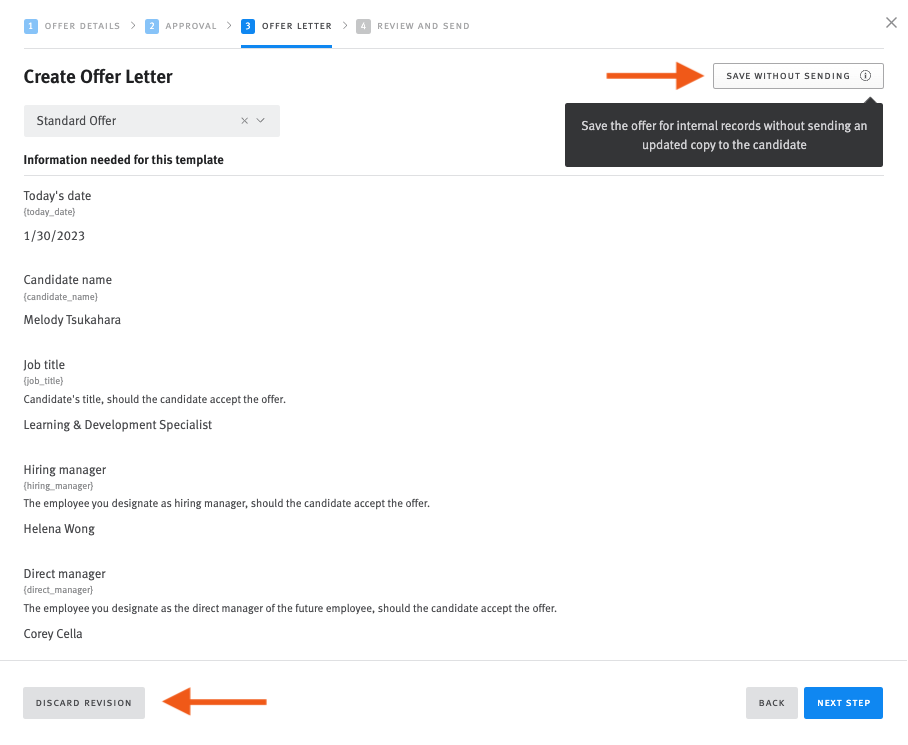
Task: Proceed with the Next Step button
Action: click(x=843, y=703)
